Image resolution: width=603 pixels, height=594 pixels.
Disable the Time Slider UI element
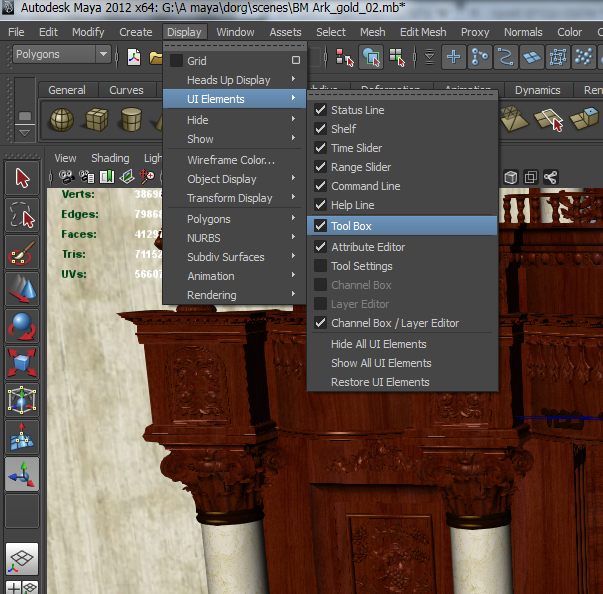pos(321,148)
